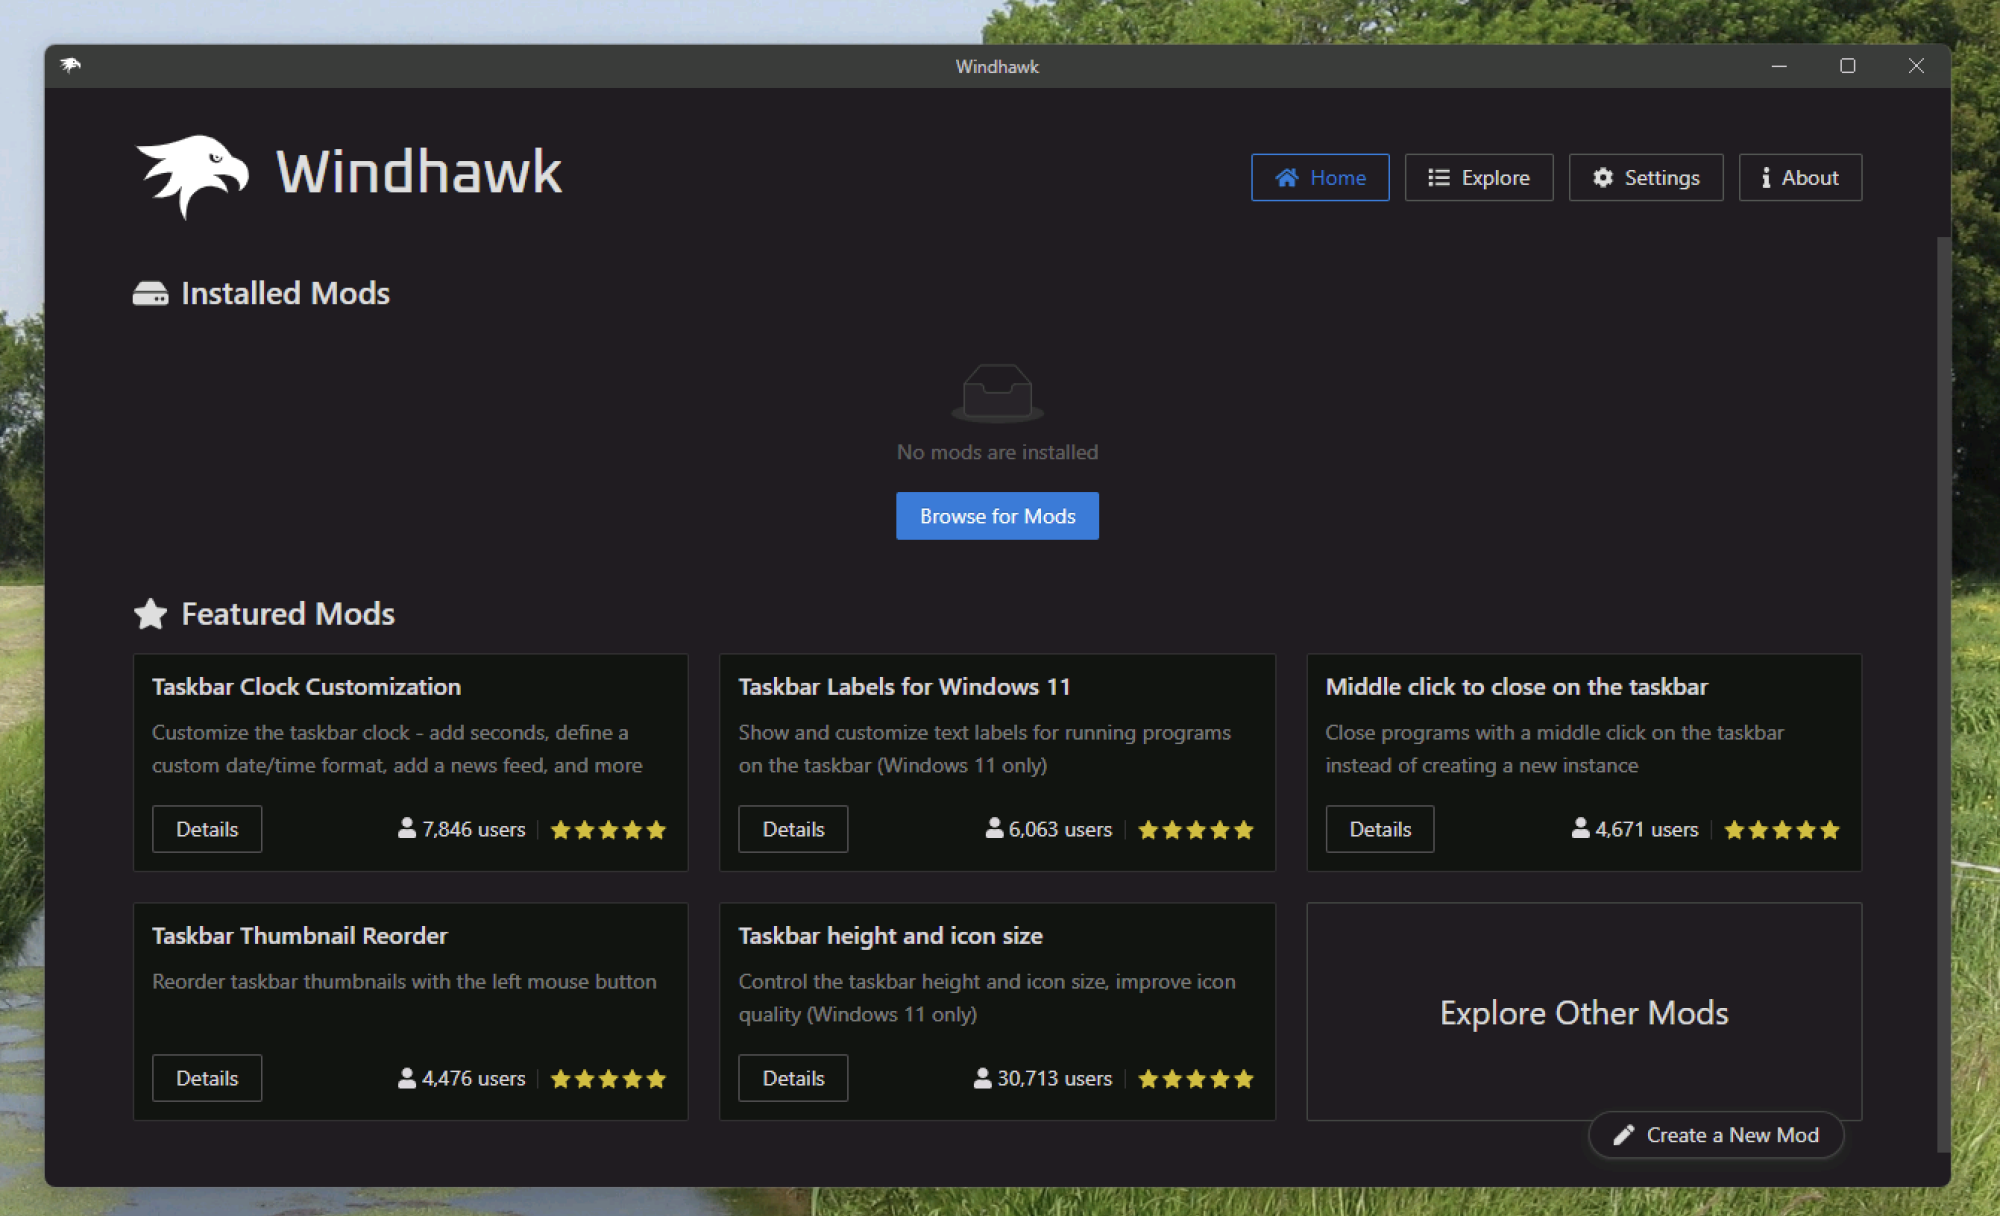Open Details for Taskbar Labels for Windows 11
2000x1216 pixels.
pyautogui.click(x=793, y=829)
